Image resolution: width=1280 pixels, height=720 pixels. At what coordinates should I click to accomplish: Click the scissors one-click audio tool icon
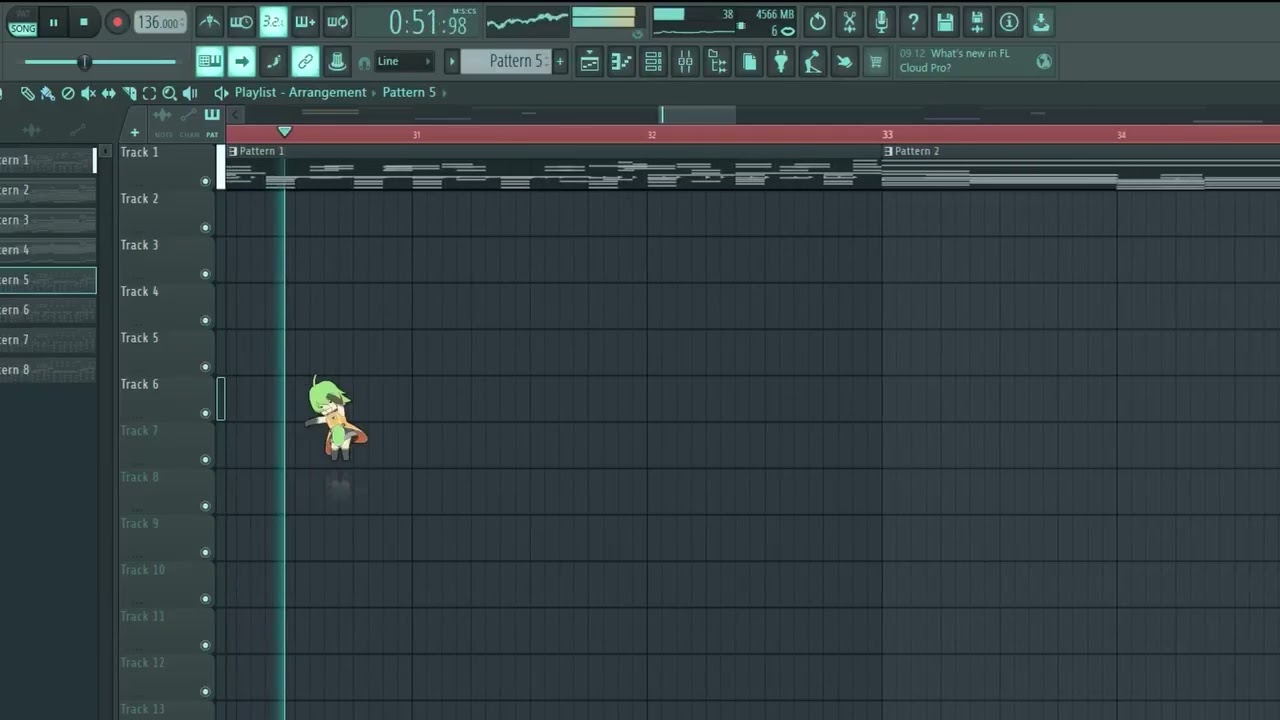click(849, 21)
